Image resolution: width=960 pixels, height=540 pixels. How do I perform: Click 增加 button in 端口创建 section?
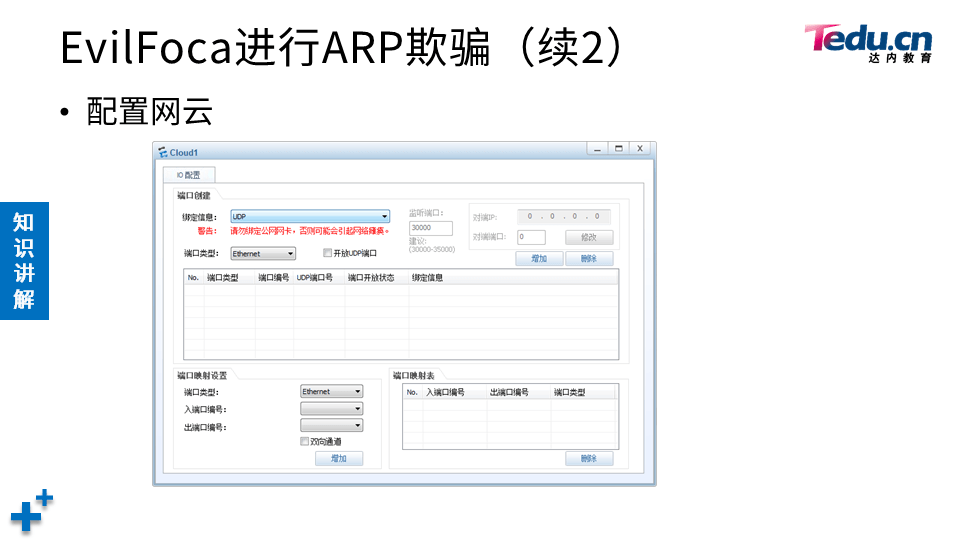(x=539, y=258)
